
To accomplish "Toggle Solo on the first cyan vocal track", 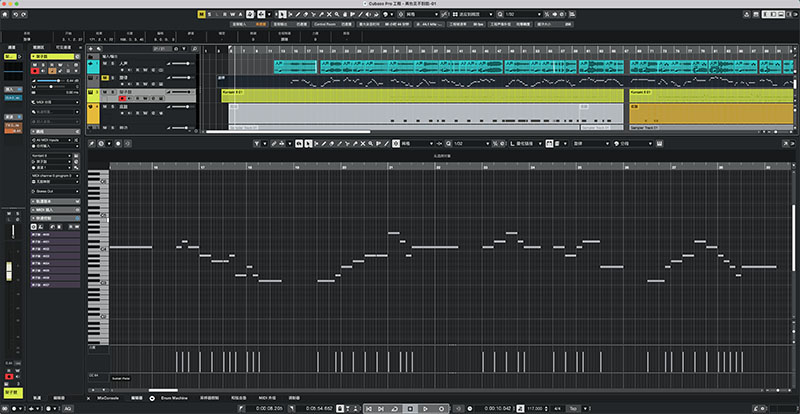I will 112,63.
